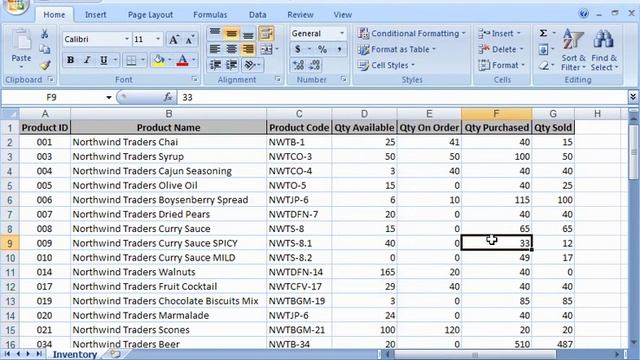Viewport: 640px width, 360px height.
Task: Increase indent of cell contents
Action: click(231, 65)
